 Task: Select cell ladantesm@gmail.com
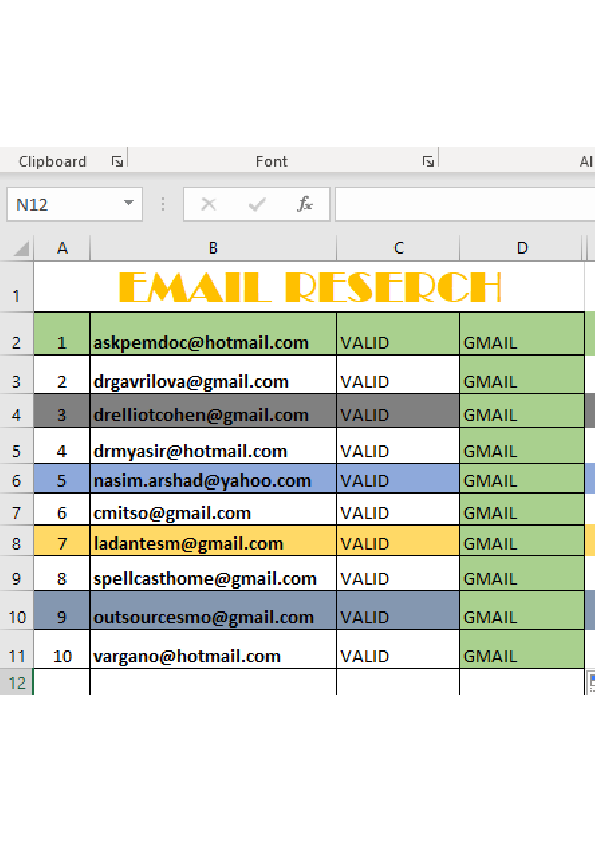(213, 541)
